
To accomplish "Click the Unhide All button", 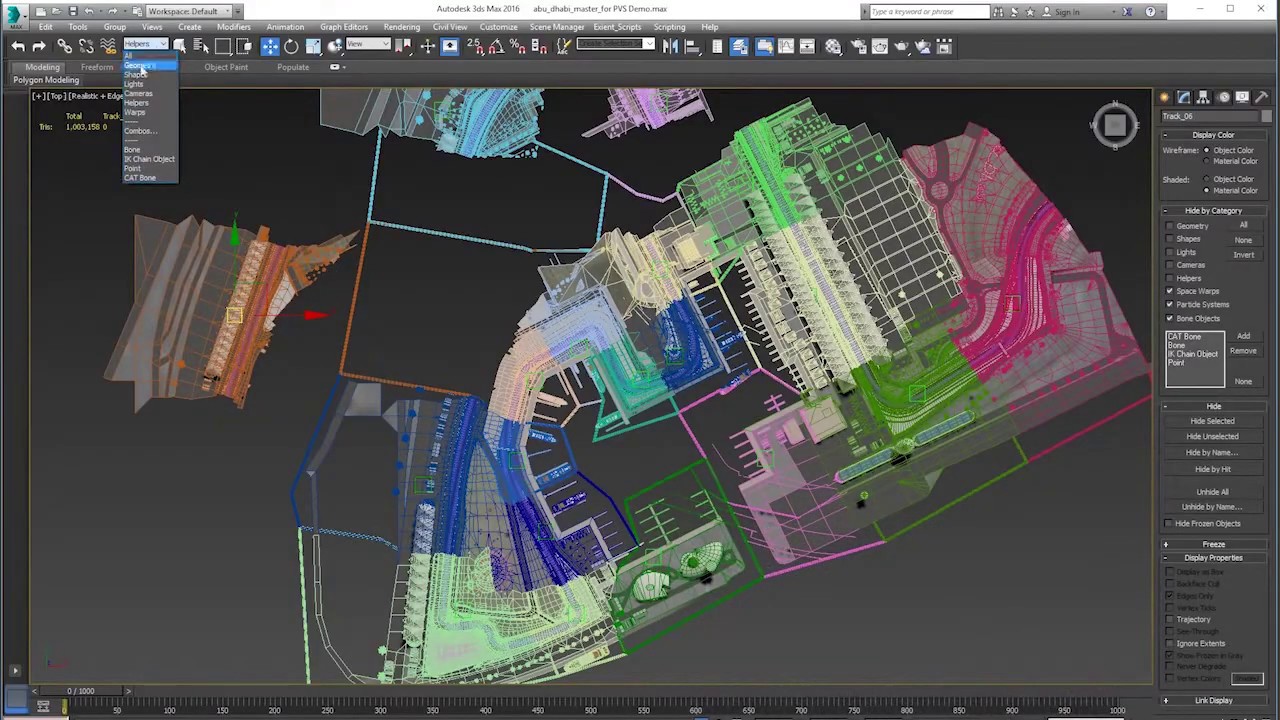I will (1212, 492).
